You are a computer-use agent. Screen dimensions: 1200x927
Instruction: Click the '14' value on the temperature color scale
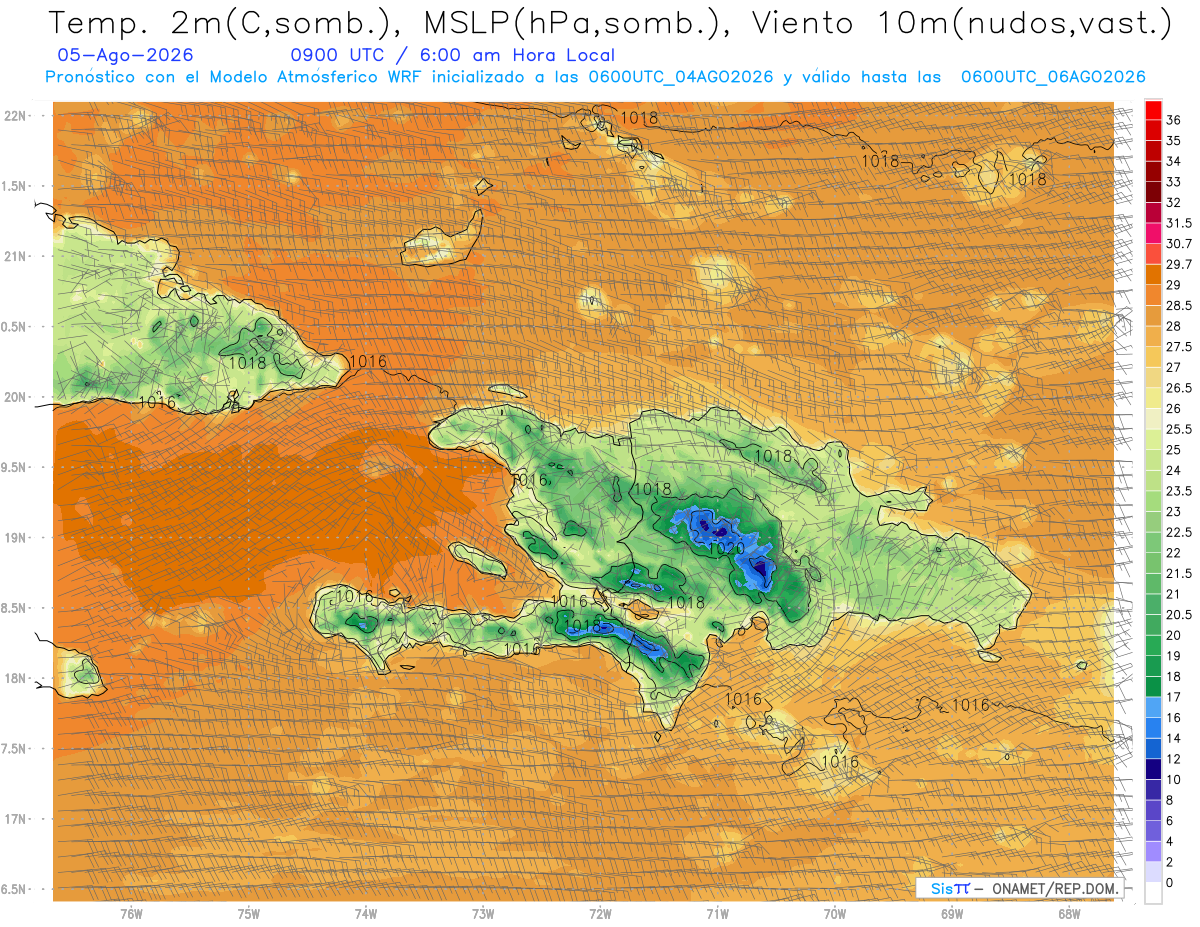(x=1174, y=738)
